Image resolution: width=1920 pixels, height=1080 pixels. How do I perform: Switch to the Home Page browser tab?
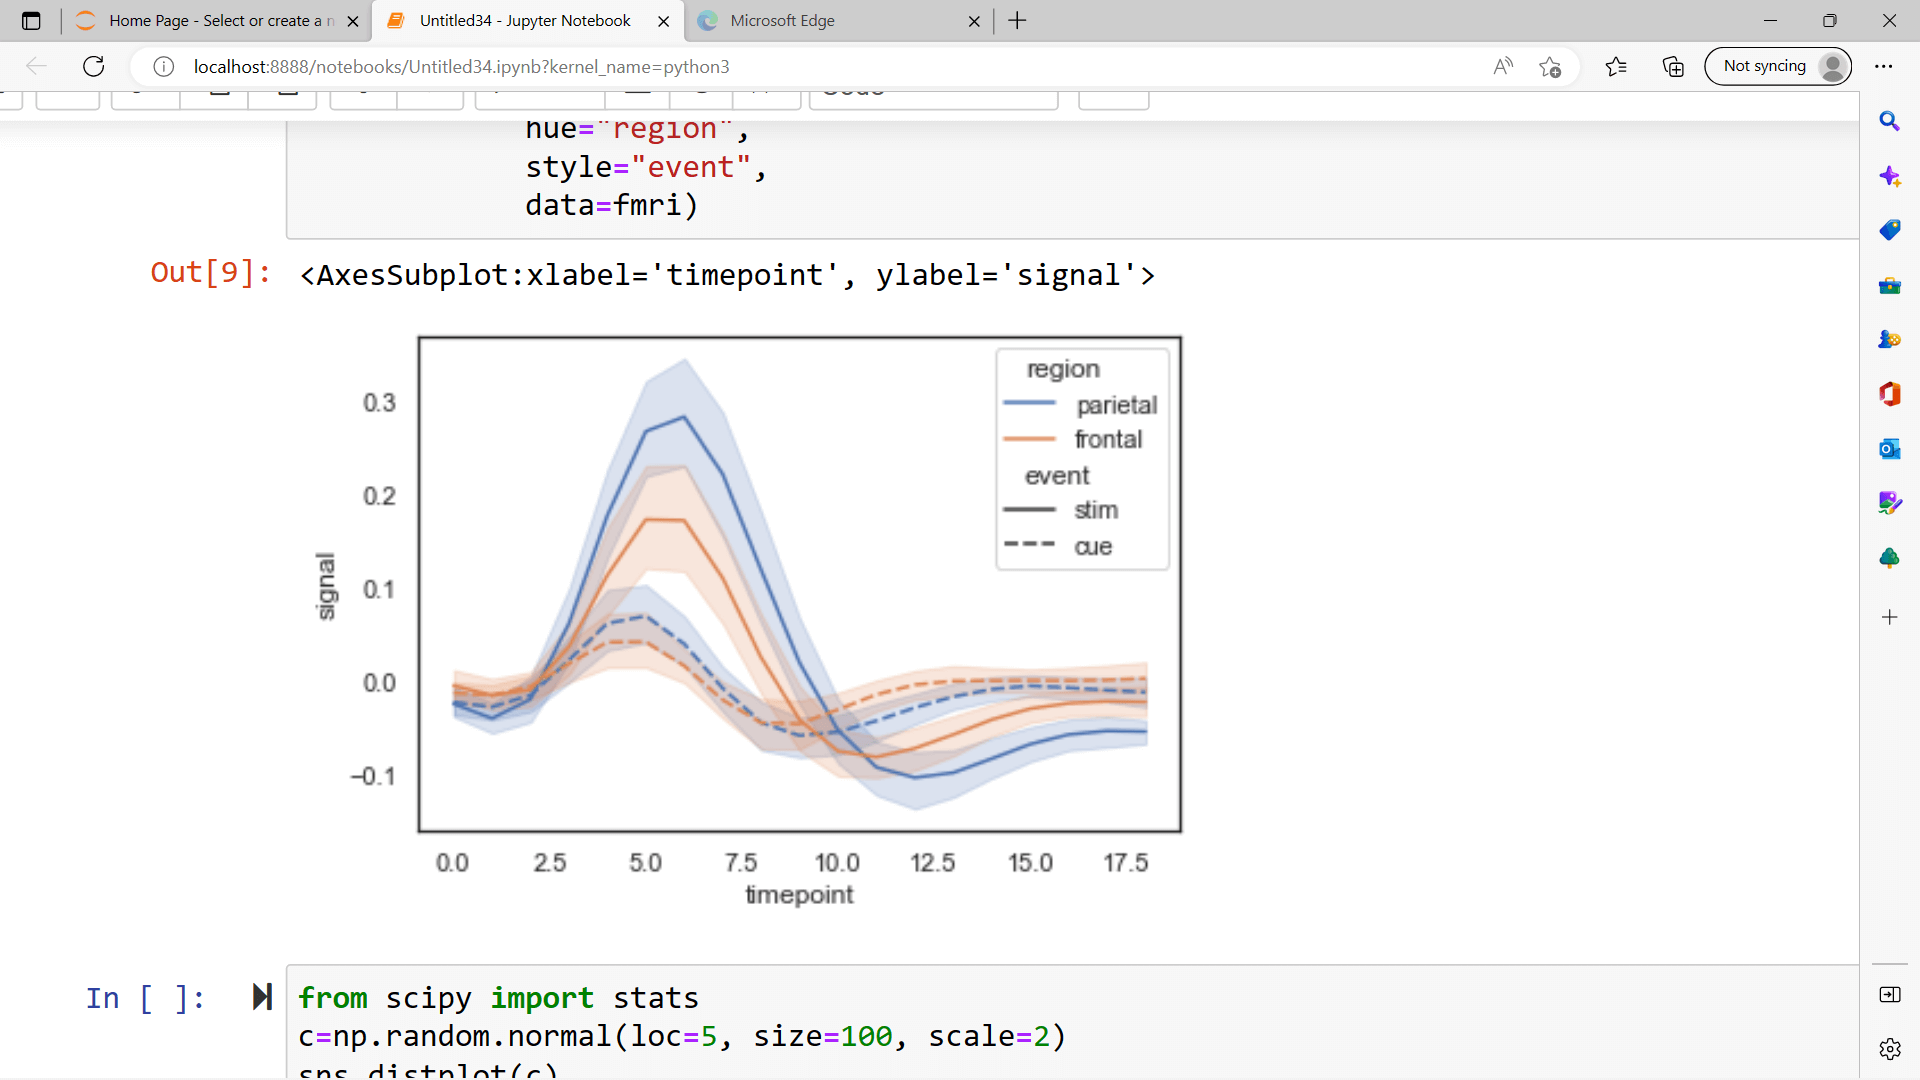point(210,20)
